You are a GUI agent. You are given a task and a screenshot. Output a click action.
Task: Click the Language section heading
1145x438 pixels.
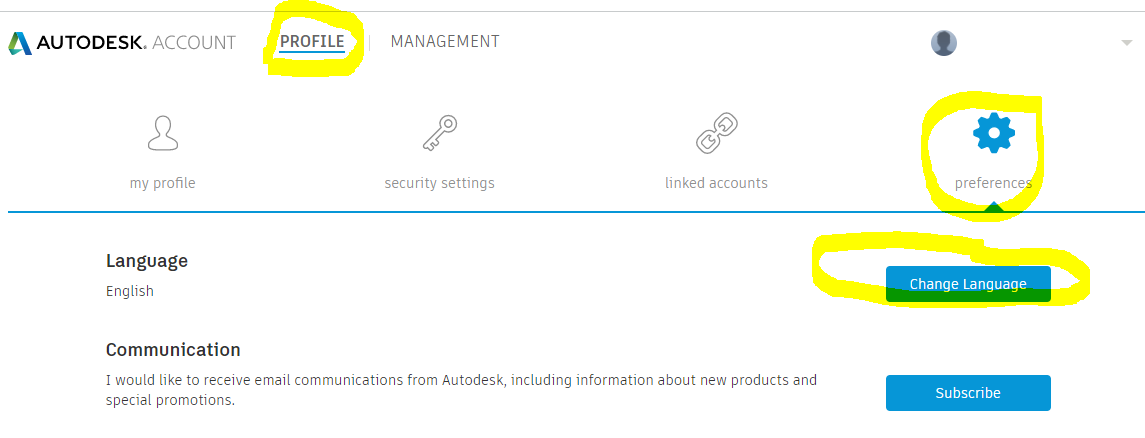click(147, 261)
